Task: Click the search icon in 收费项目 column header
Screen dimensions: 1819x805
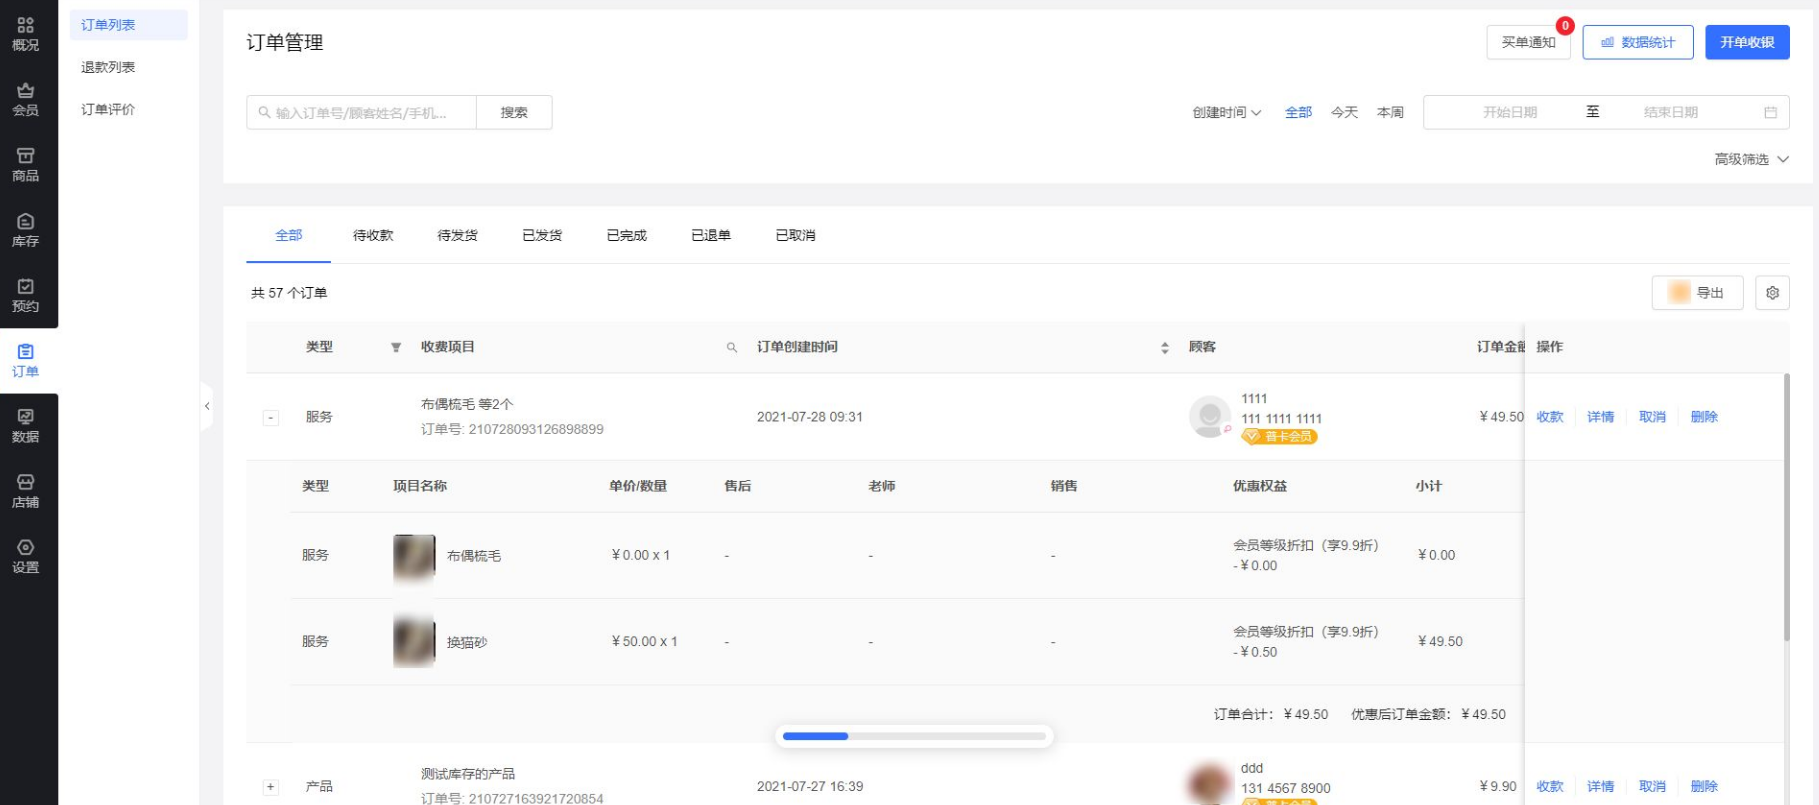Action: point(732,347)
